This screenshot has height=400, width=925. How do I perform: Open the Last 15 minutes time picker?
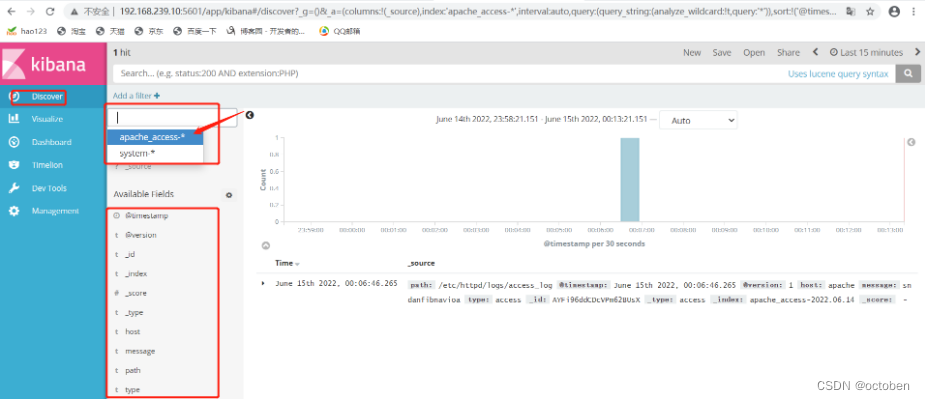[866, 53]
